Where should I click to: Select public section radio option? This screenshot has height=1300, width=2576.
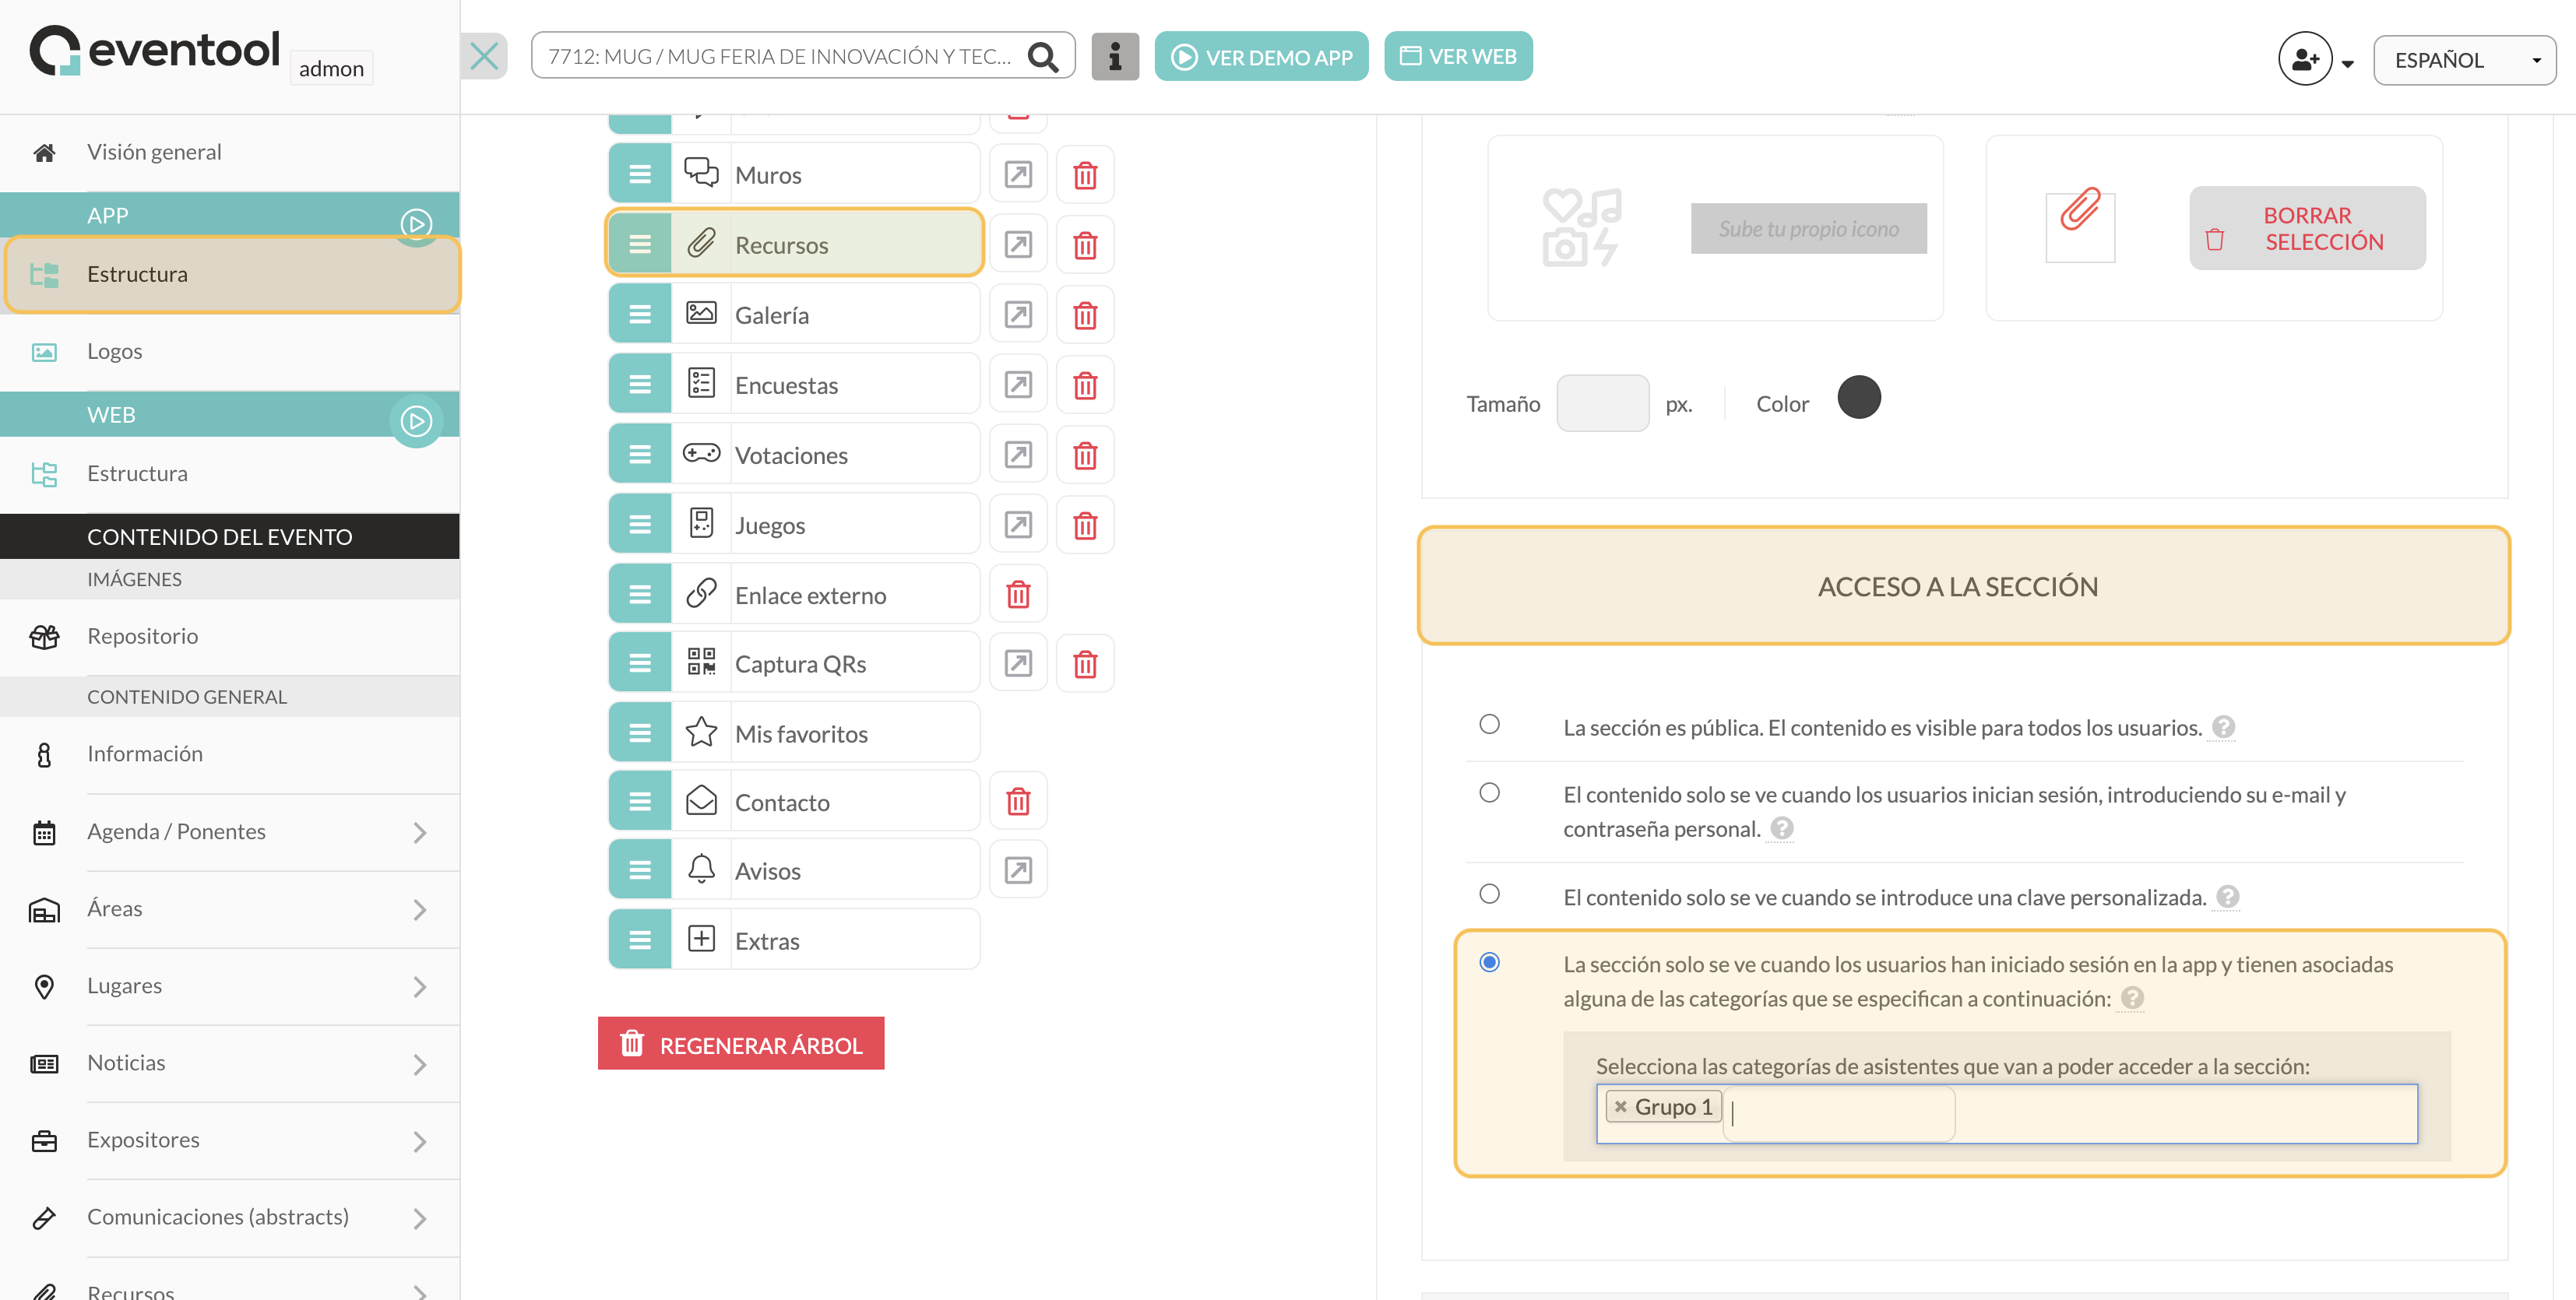pyautogui.click(x=1490, y=724)
